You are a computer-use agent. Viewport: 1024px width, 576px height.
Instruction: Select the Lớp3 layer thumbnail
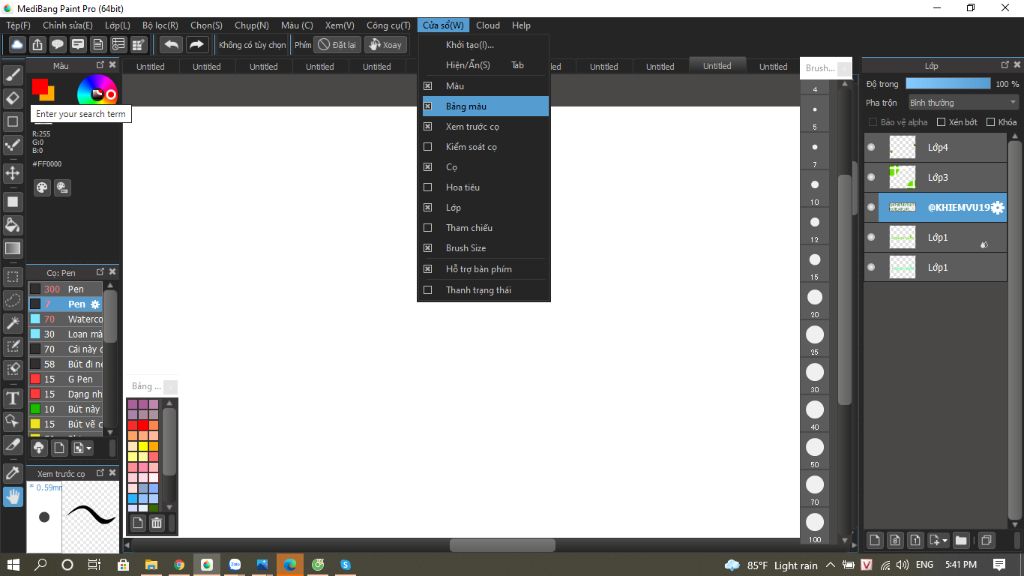coord(903,177)
